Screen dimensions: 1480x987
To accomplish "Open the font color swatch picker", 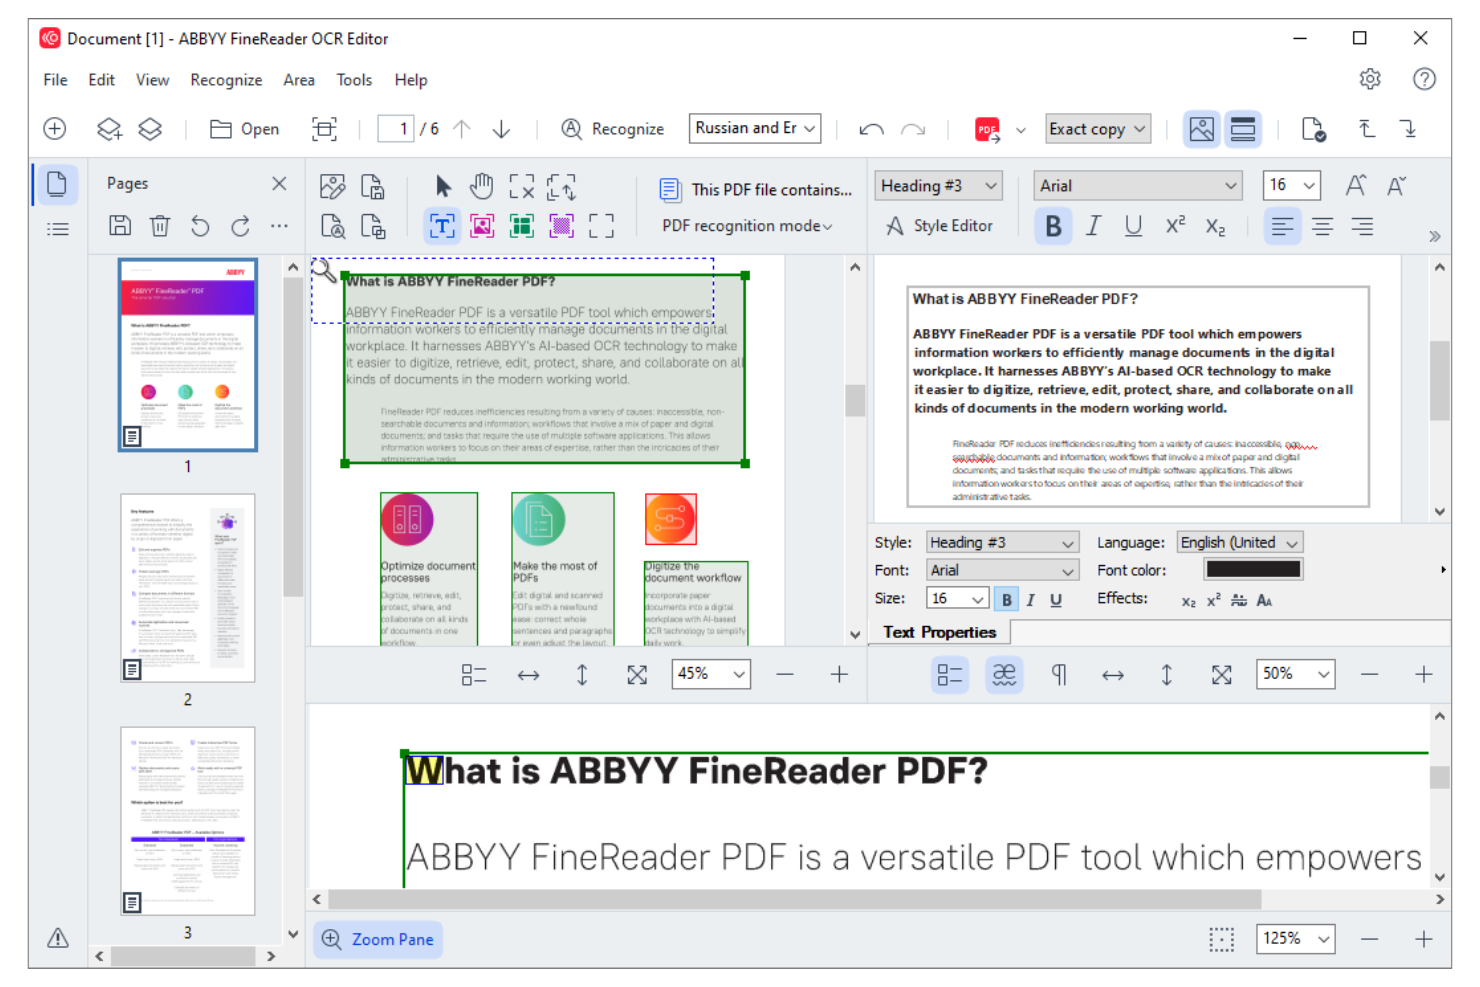I will 1252,568.
